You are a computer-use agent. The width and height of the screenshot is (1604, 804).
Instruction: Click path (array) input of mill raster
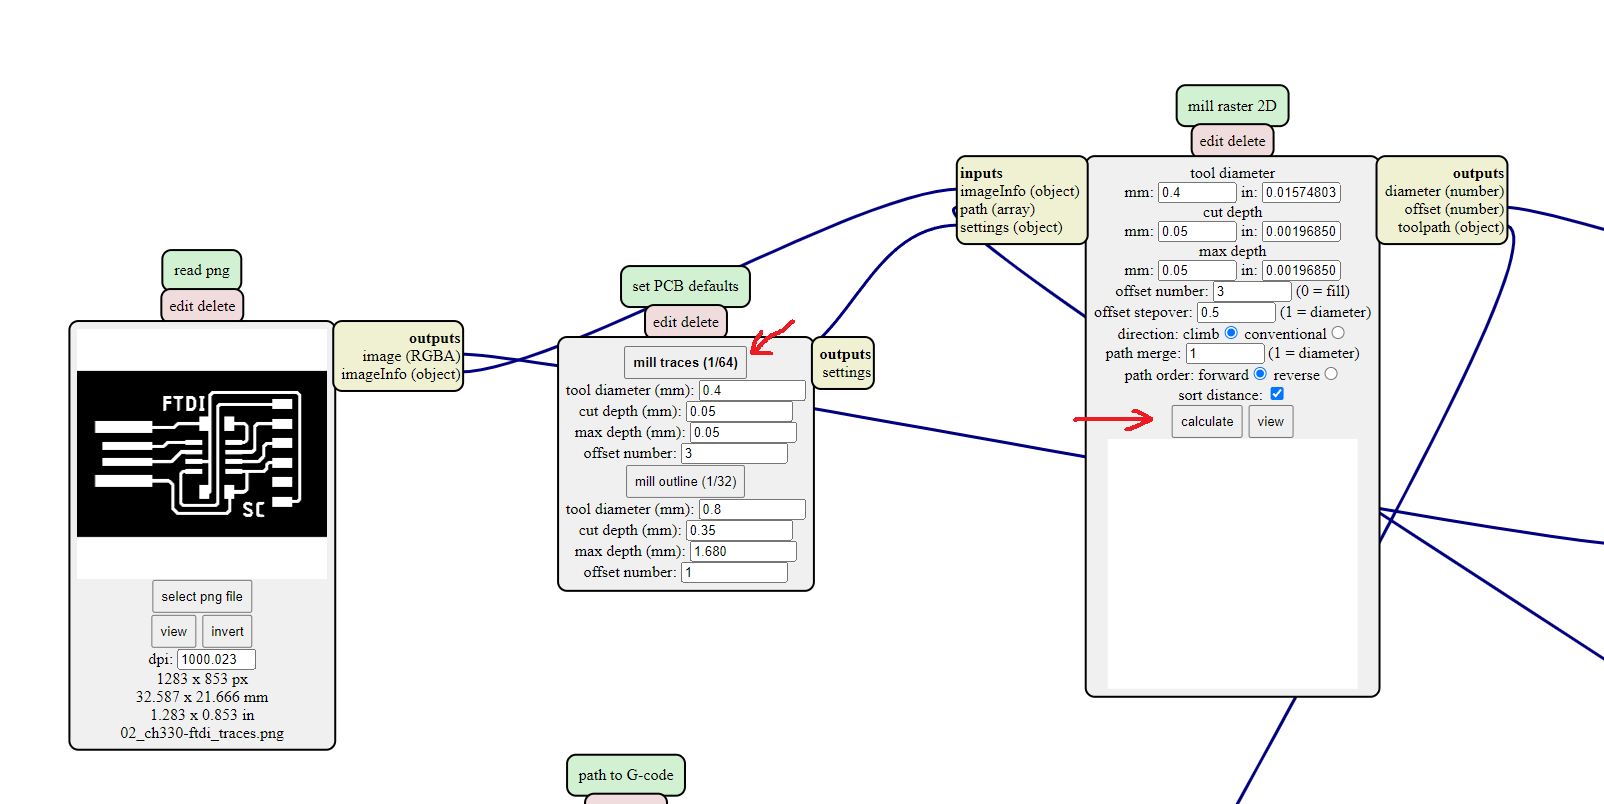997,209
